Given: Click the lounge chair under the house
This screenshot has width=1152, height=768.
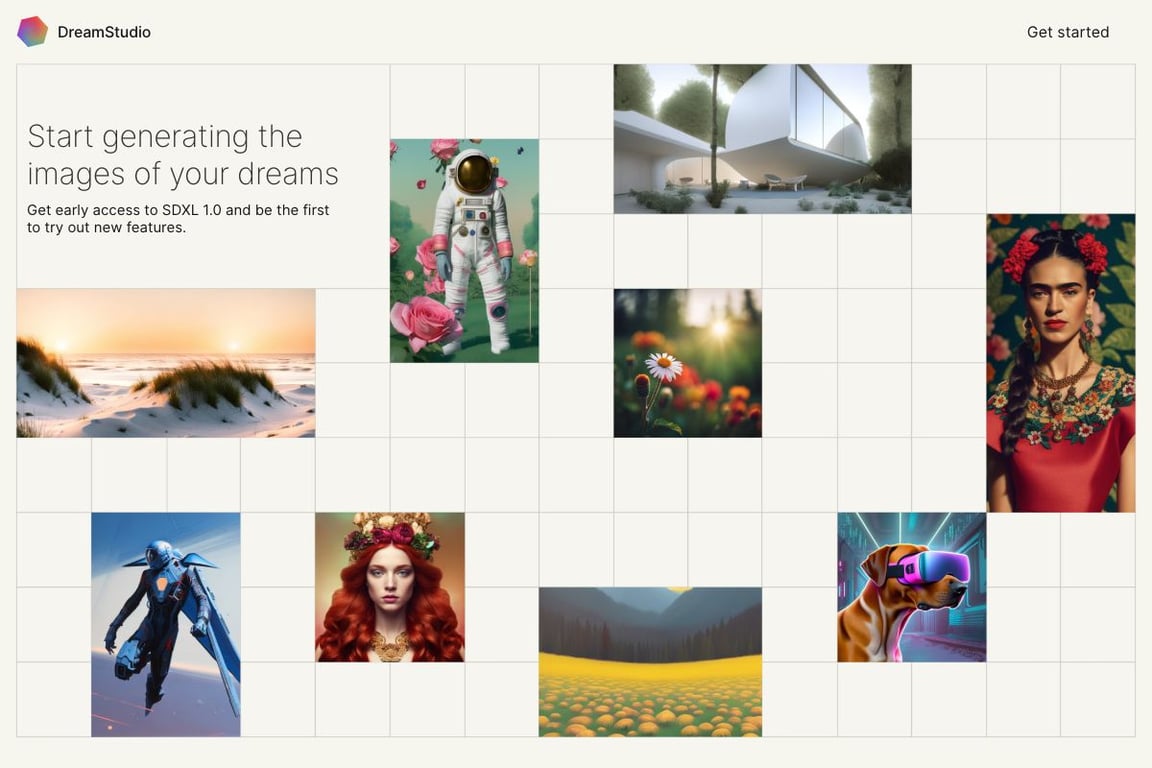Looking at the screenshot, I should tap(785, 181).
